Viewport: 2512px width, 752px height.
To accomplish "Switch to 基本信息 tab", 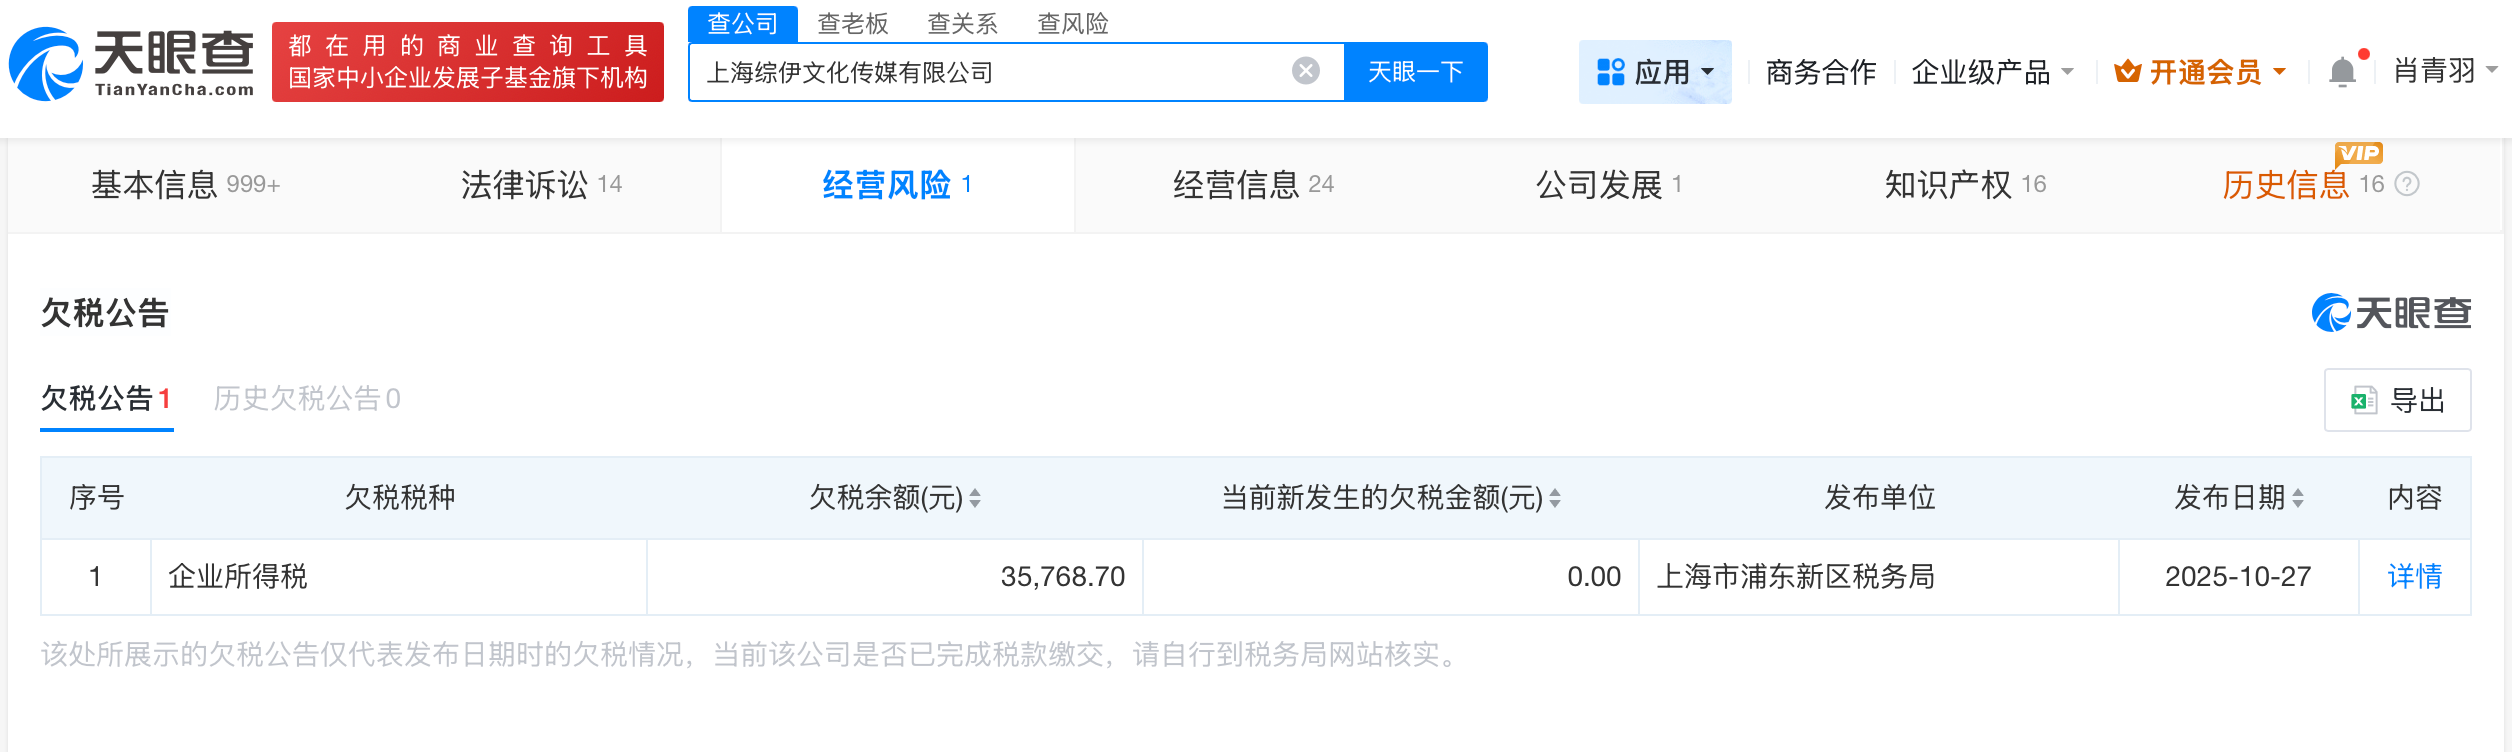I will pyautogui.click(x=186, y=185).
